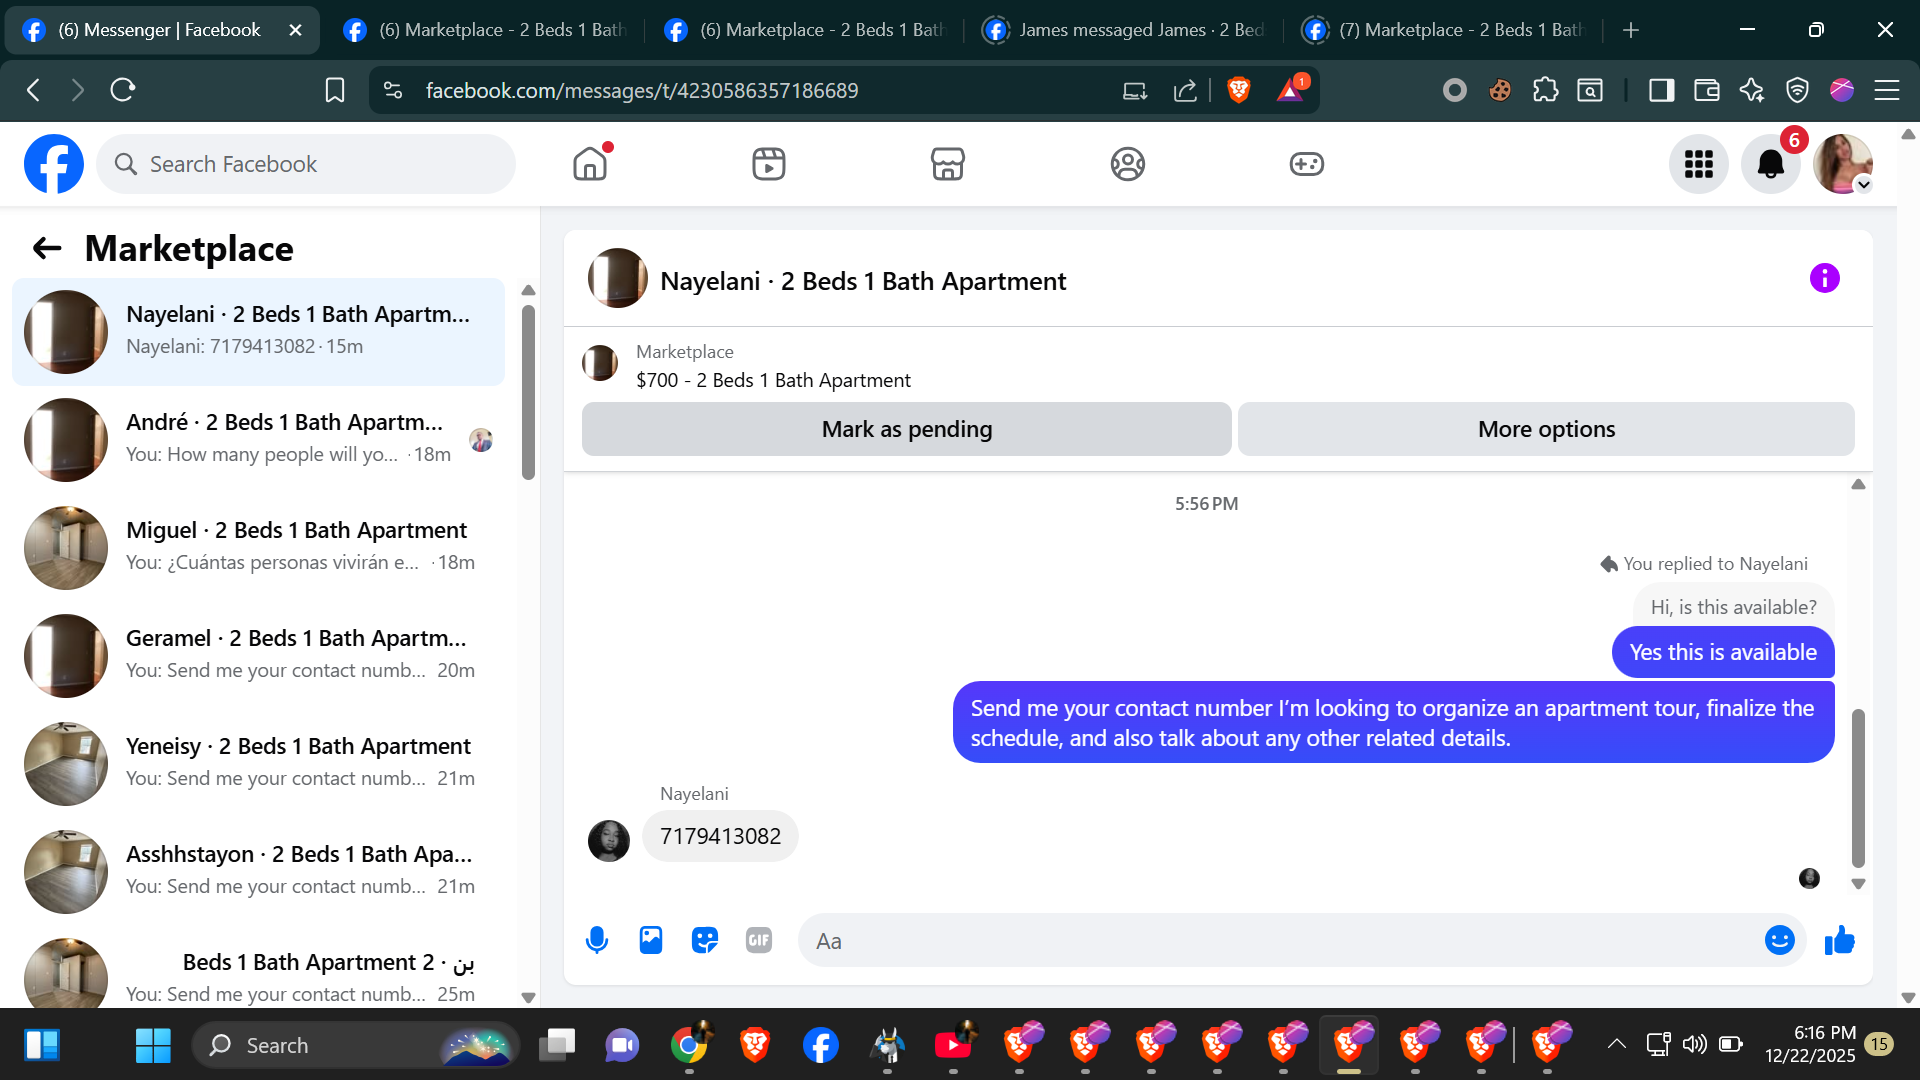Click Mark as pending button

[x=906, y=429]
